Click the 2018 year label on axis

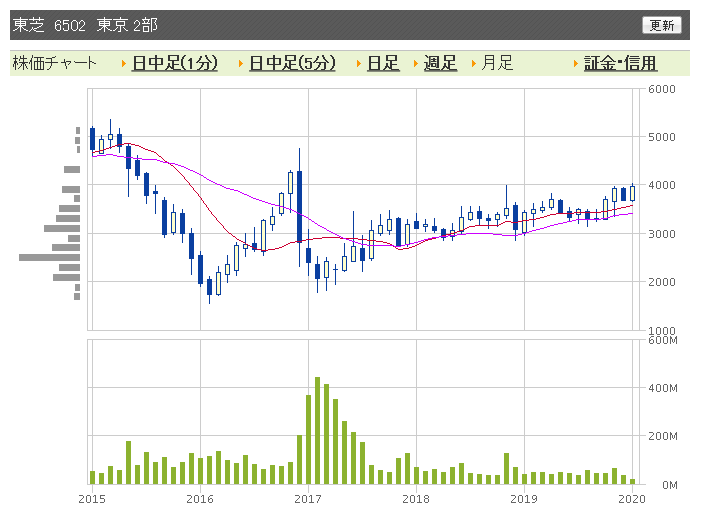(416, 499)
